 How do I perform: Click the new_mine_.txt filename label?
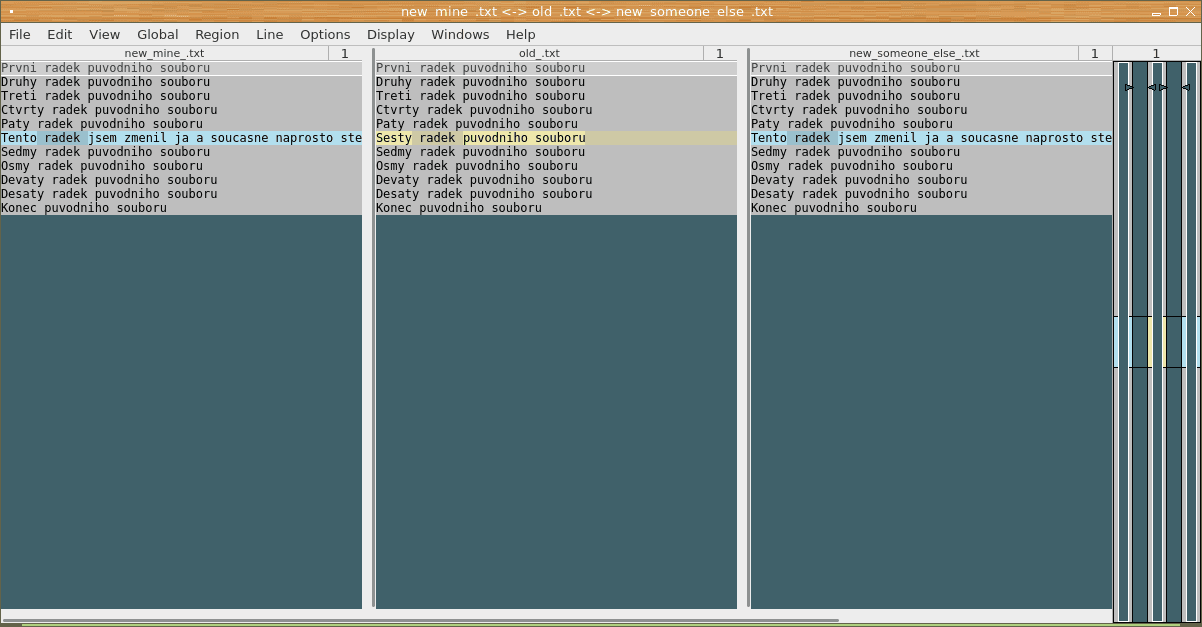164,53
